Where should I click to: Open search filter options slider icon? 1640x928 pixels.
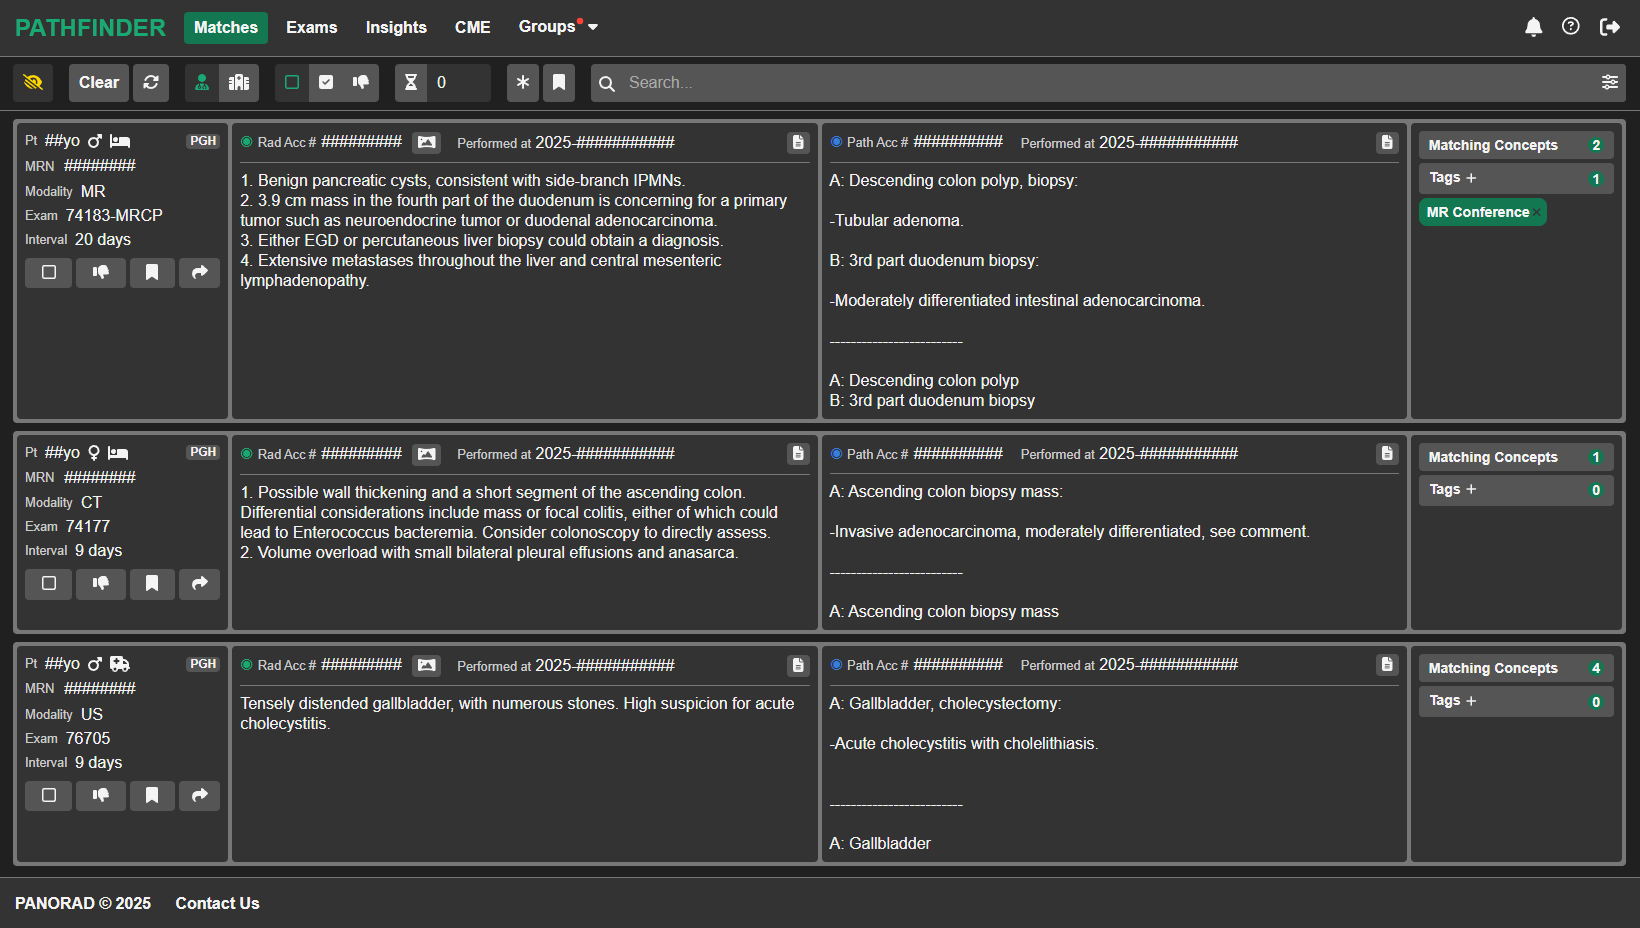click(1609, 83)
